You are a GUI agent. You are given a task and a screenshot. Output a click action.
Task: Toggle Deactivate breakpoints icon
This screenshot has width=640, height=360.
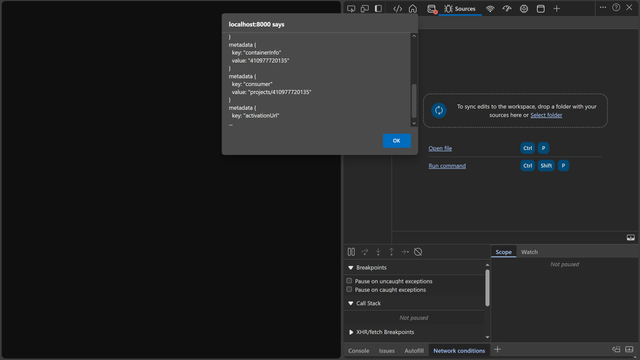point(418,252)
